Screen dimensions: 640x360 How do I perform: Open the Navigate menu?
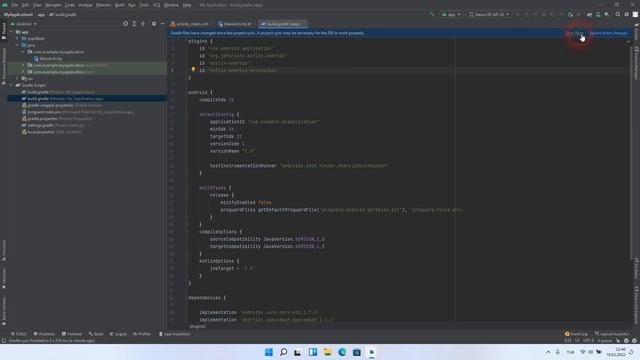click(53, 5)
